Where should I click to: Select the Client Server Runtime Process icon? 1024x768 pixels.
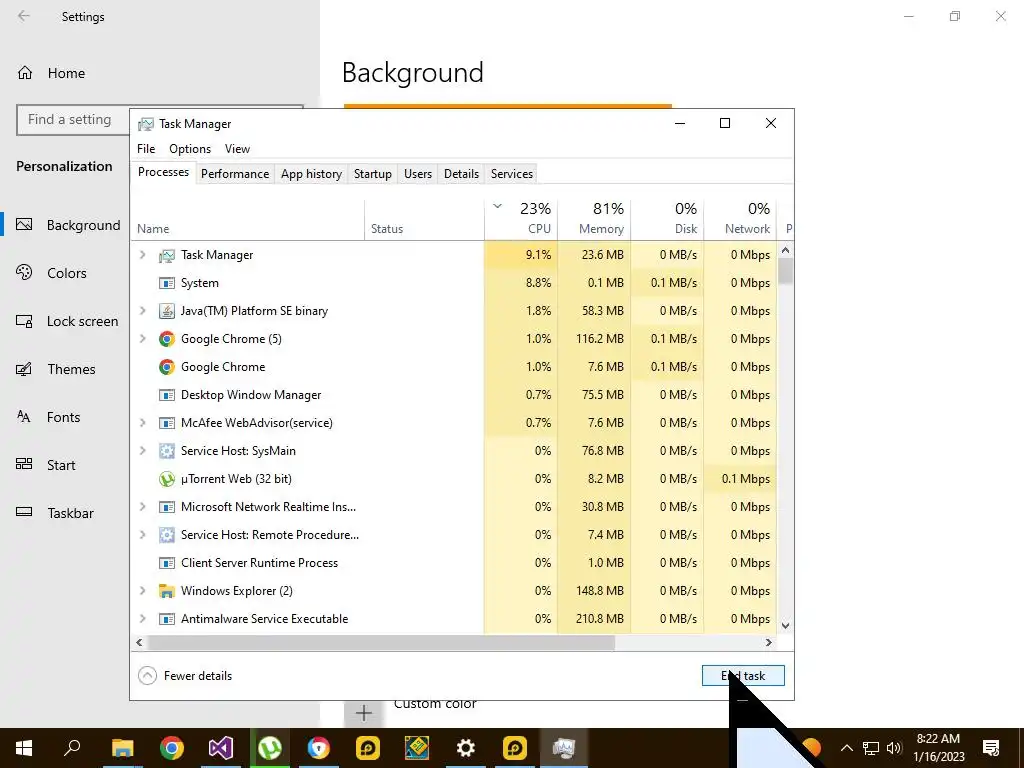167,563
